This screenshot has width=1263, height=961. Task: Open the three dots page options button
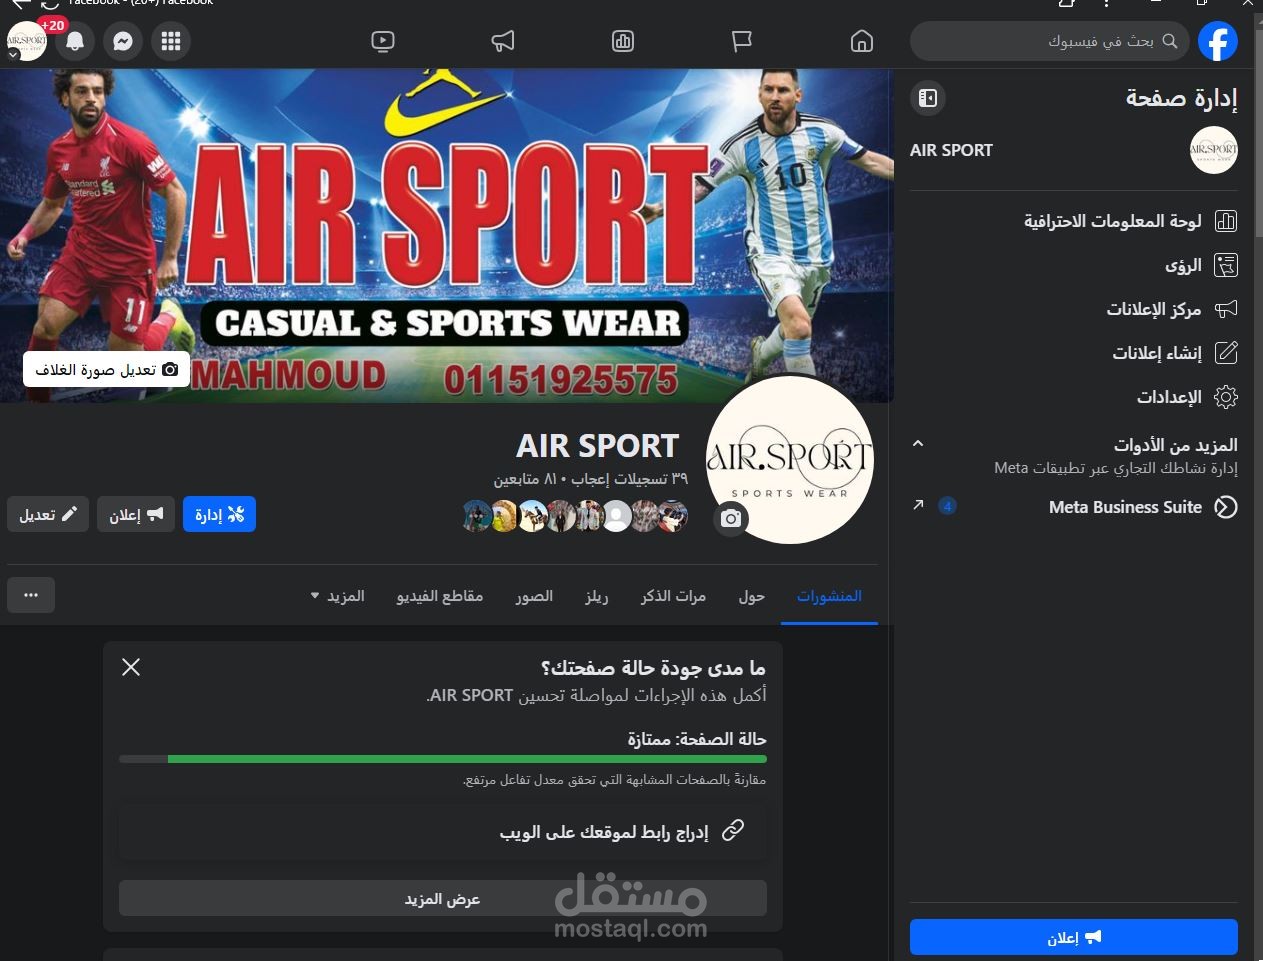(x=31, y=595)
